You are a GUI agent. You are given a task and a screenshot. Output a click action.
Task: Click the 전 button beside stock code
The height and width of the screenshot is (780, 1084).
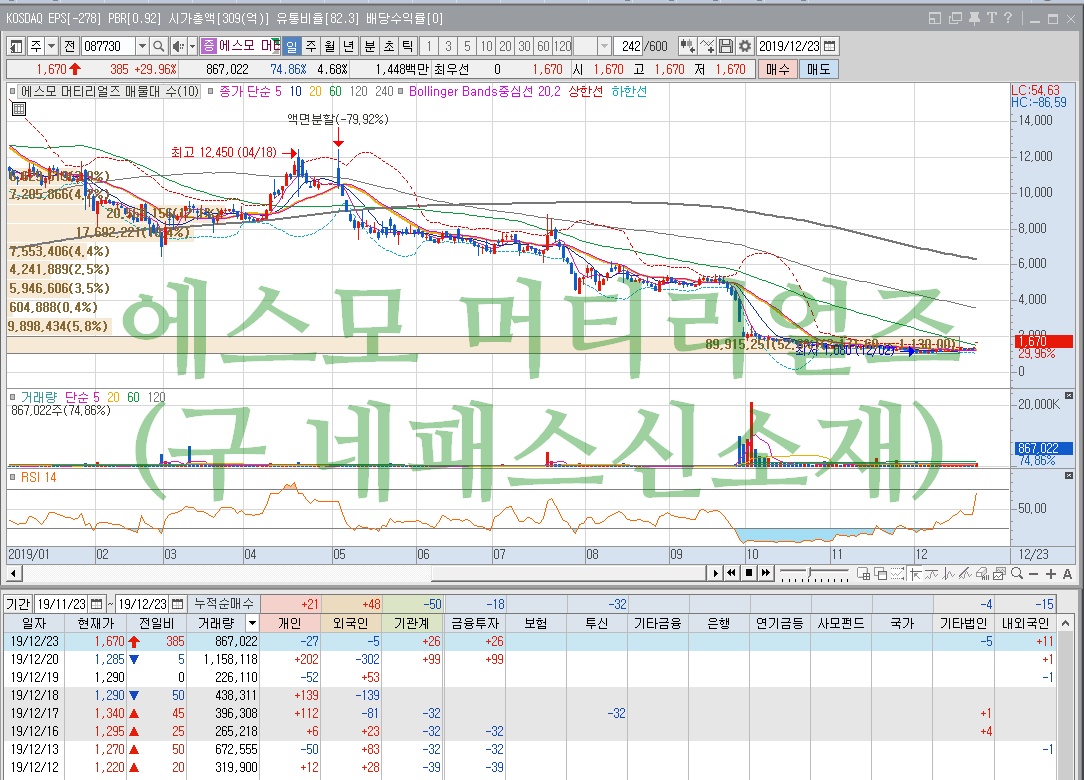(x=69, y=46)
